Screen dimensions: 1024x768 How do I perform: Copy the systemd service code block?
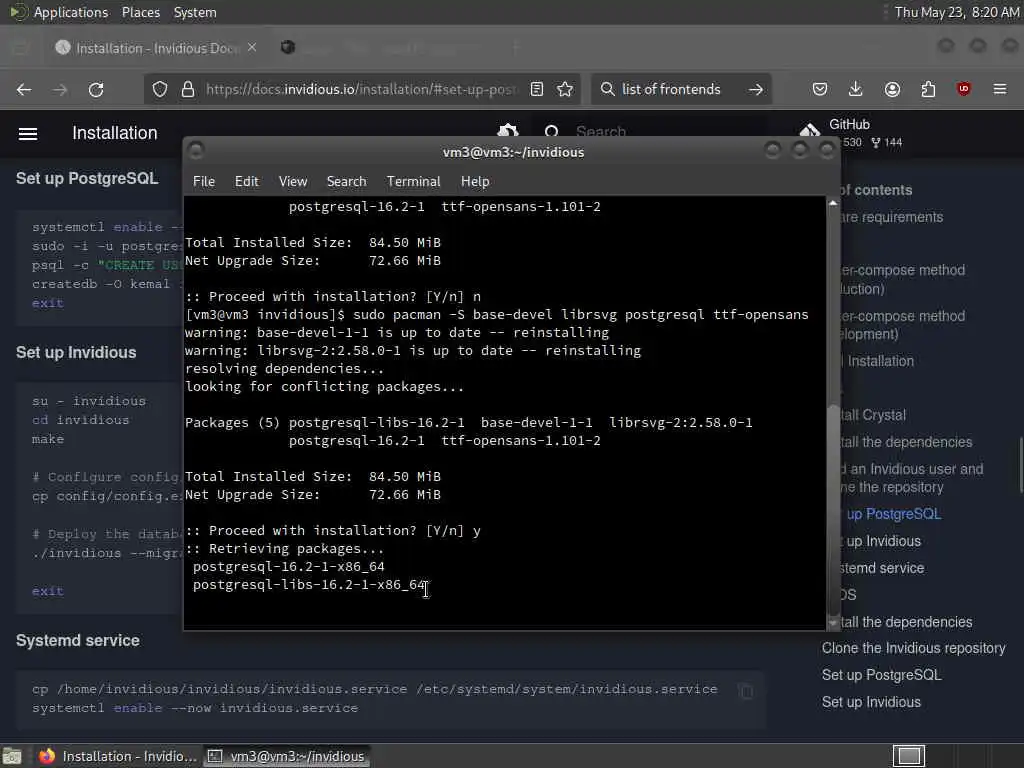(x=746, y=691)
